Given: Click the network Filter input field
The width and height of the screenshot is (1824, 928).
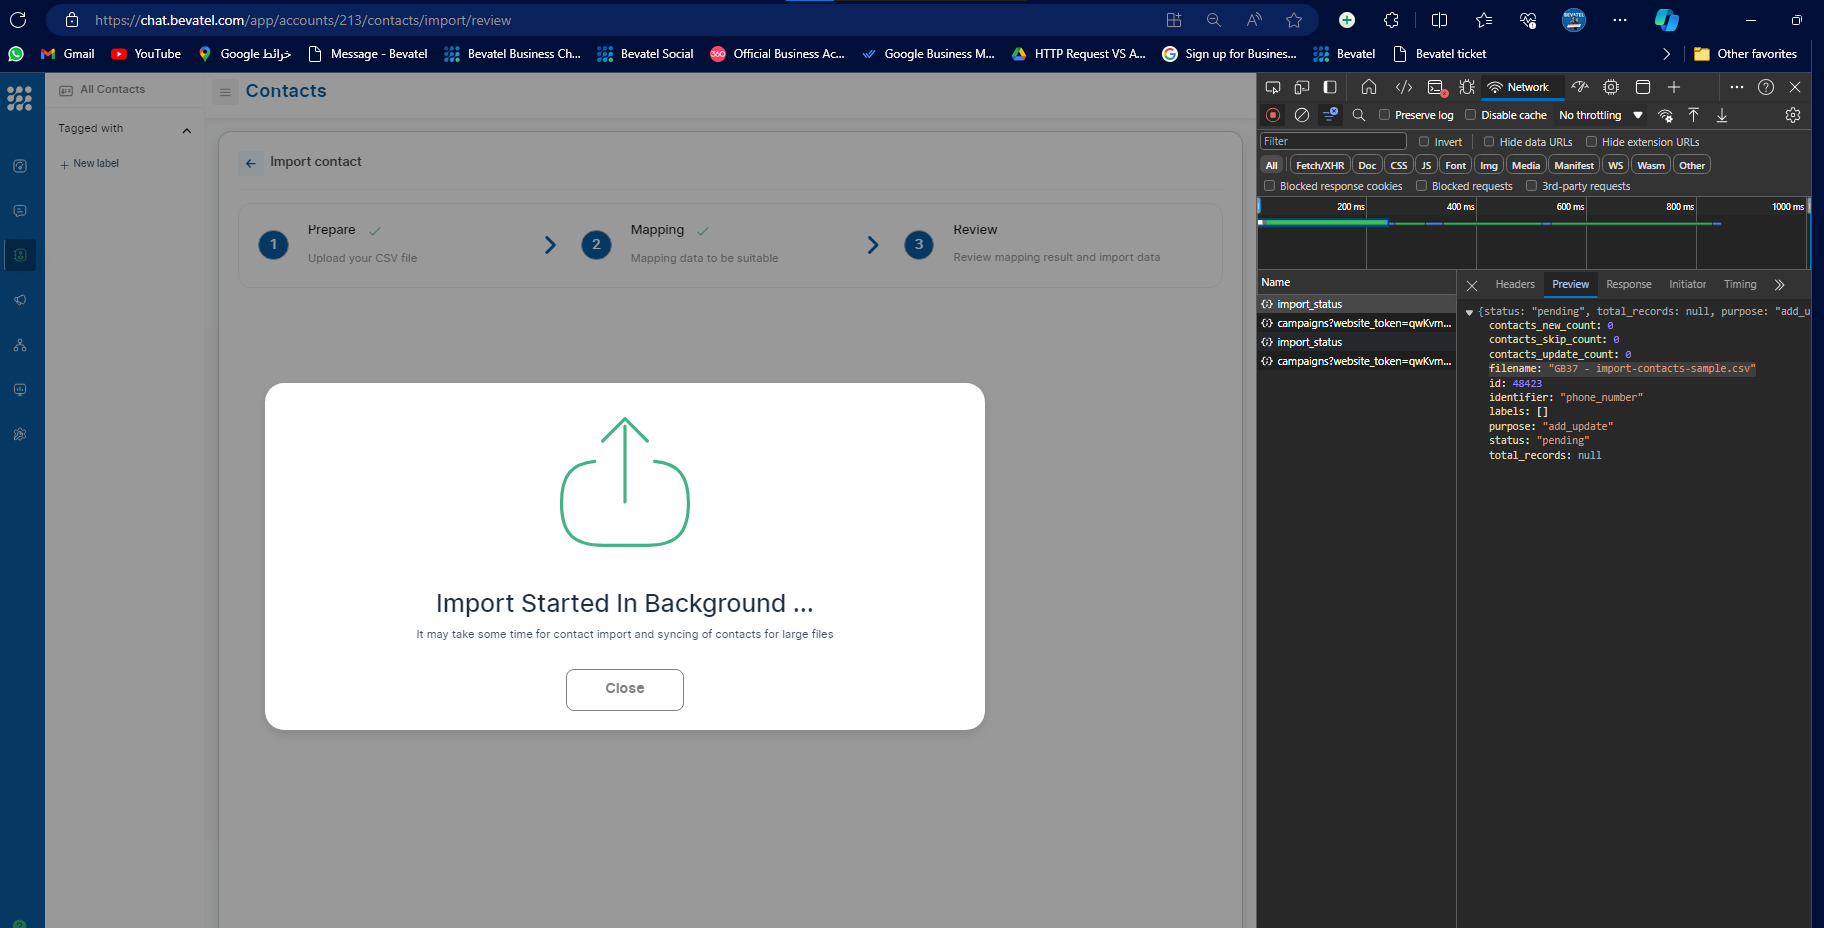Looking at the screenshot, I should pos(1333,142).
